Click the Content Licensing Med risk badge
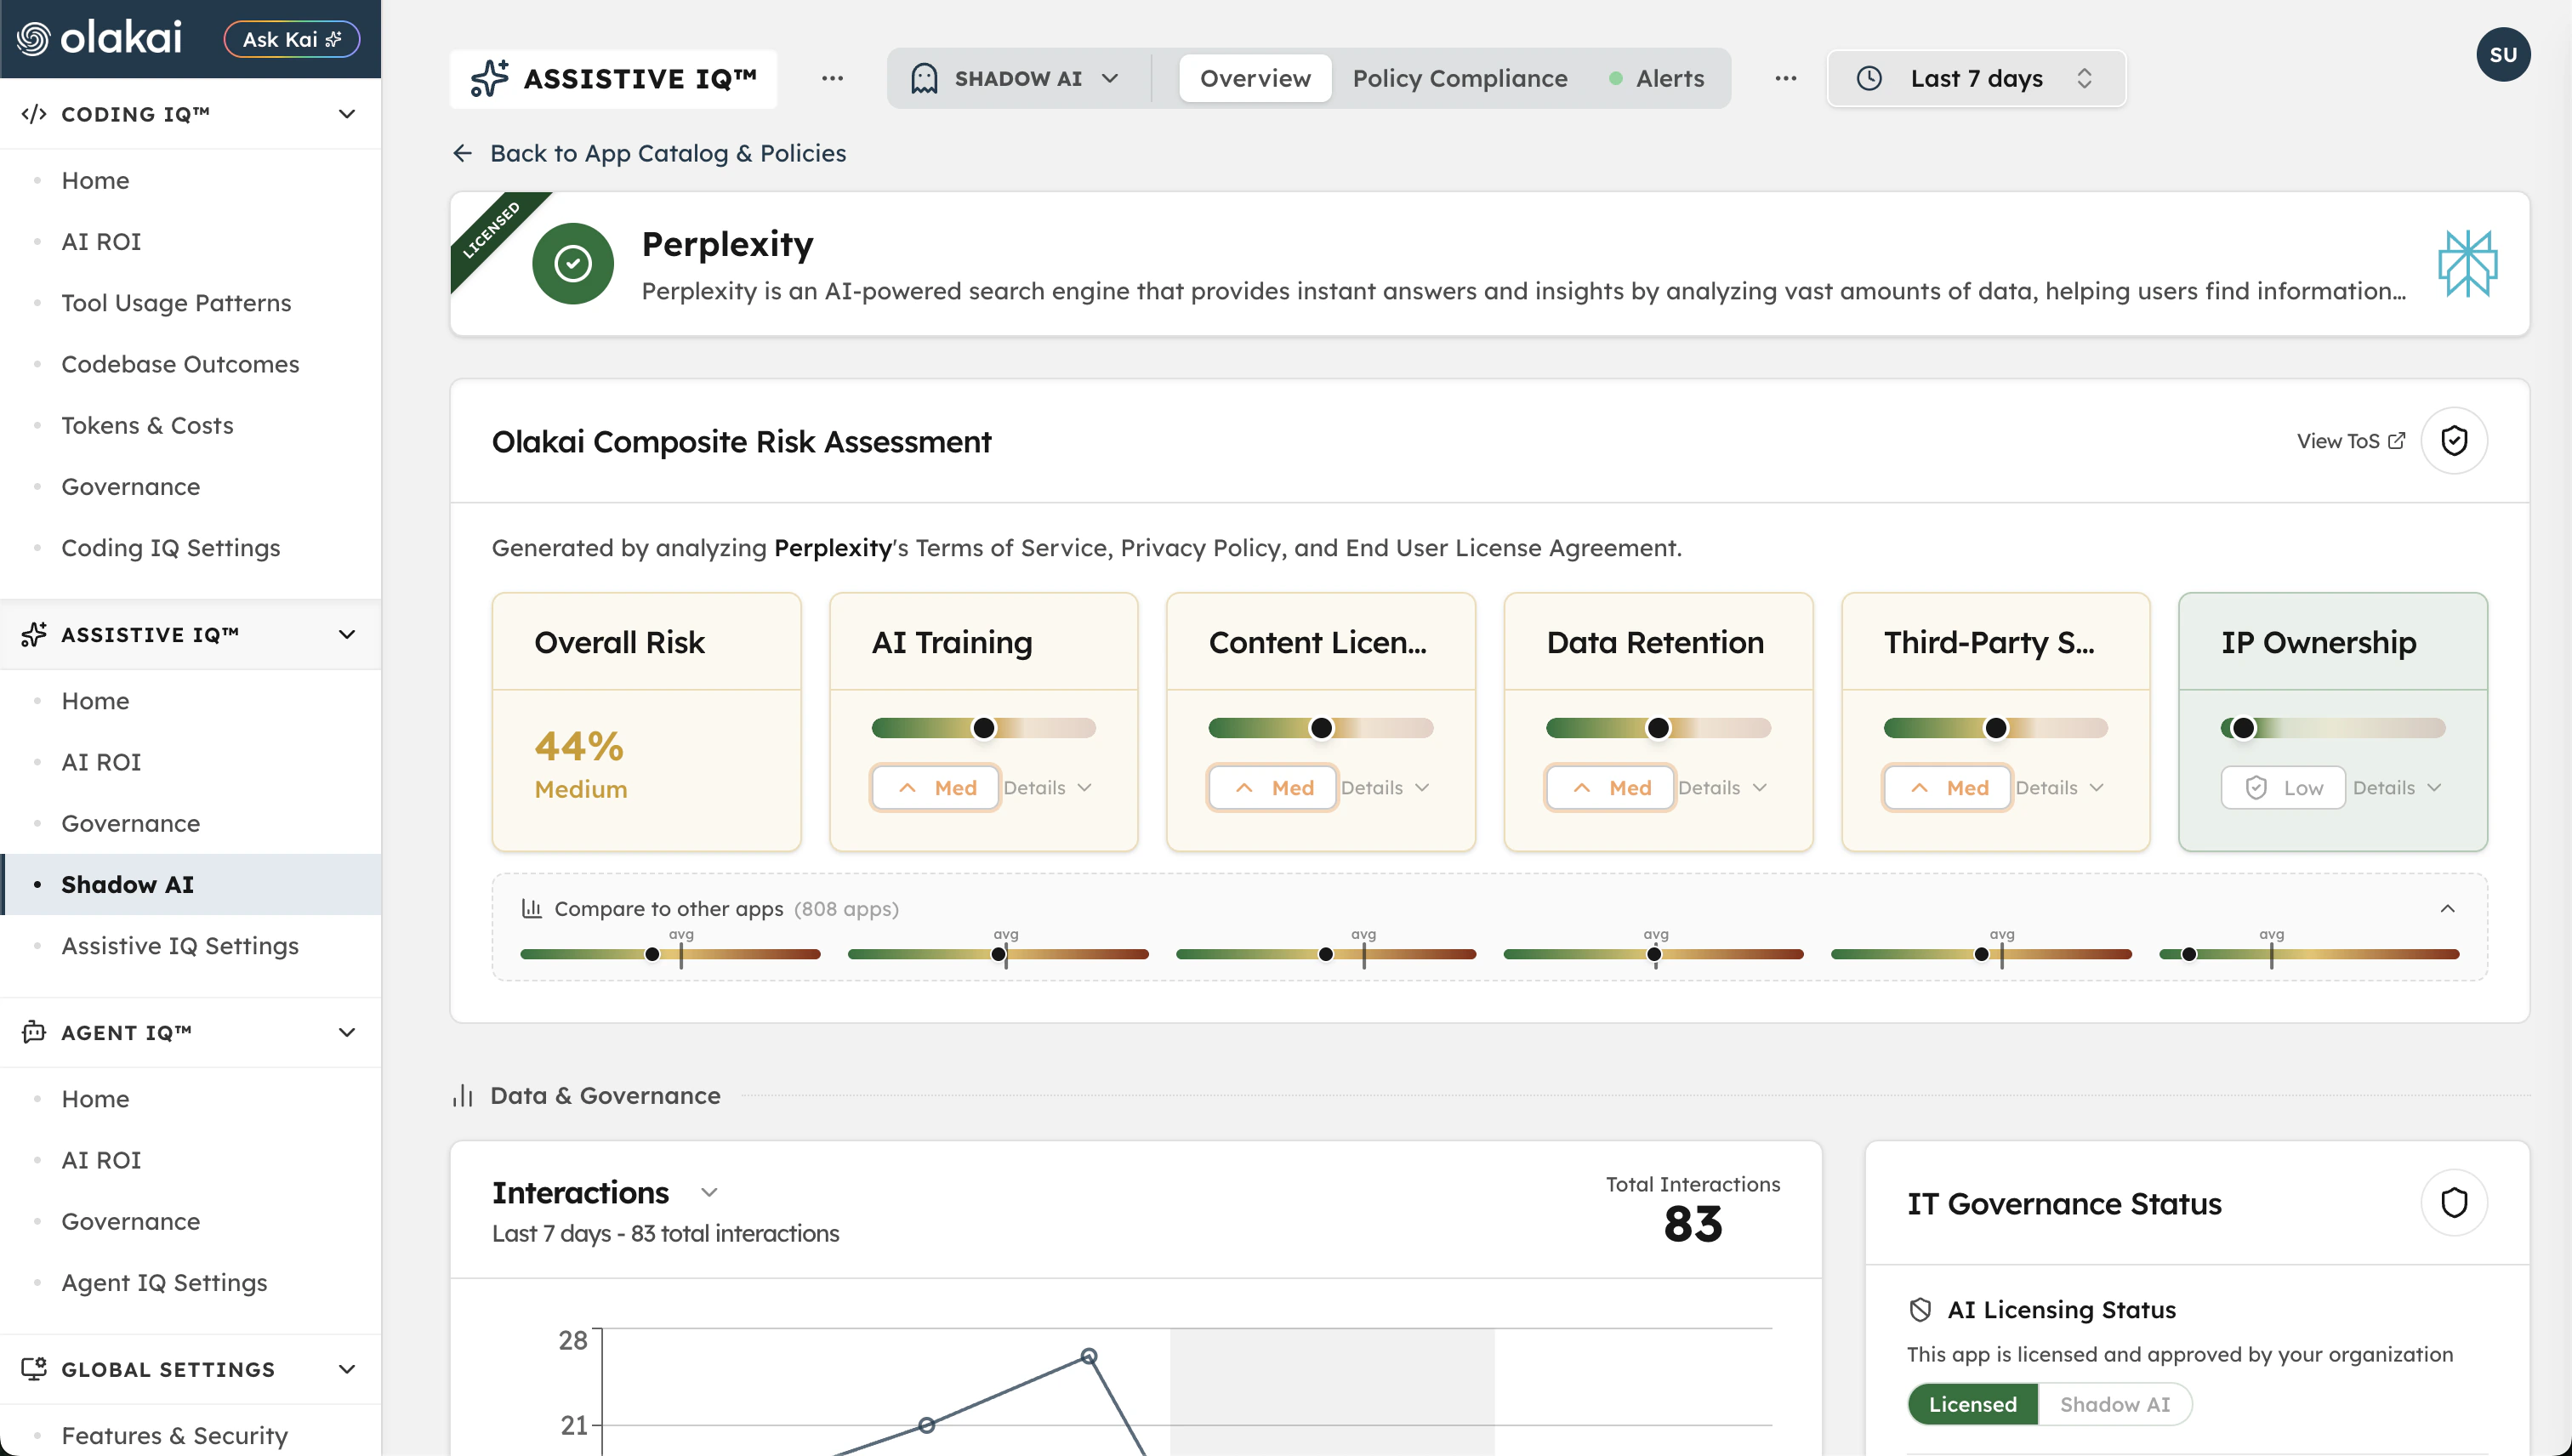The width and height of the screenshot is (2572, 1456). (1273, 787)
